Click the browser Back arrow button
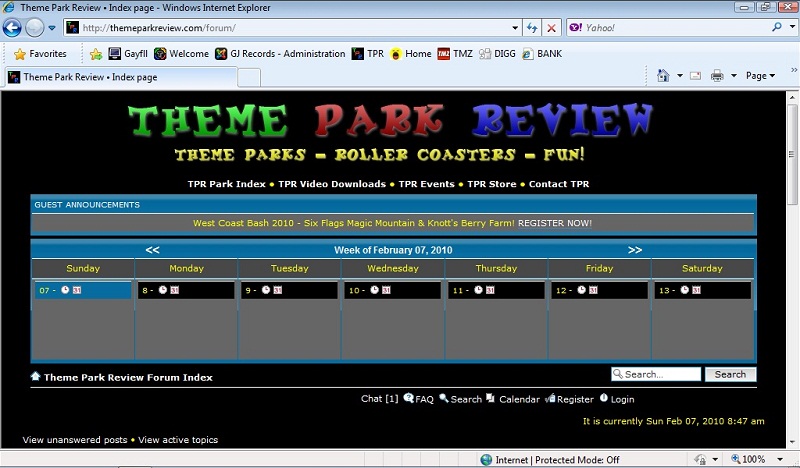The image size is (800, 468). [x=12, y=28]
